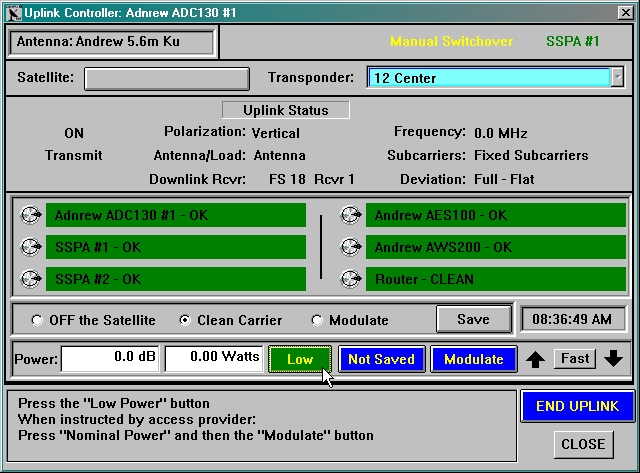Click the icon beside Andrew AWS200 status
Image resolution: width=640 pixels, height=473 pixels.
pos(350,247)
